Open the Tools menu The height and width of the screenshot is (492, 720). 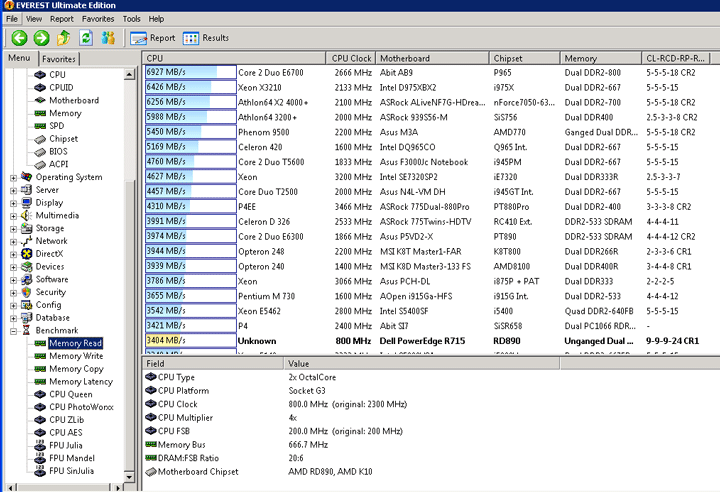click(131, 19)
